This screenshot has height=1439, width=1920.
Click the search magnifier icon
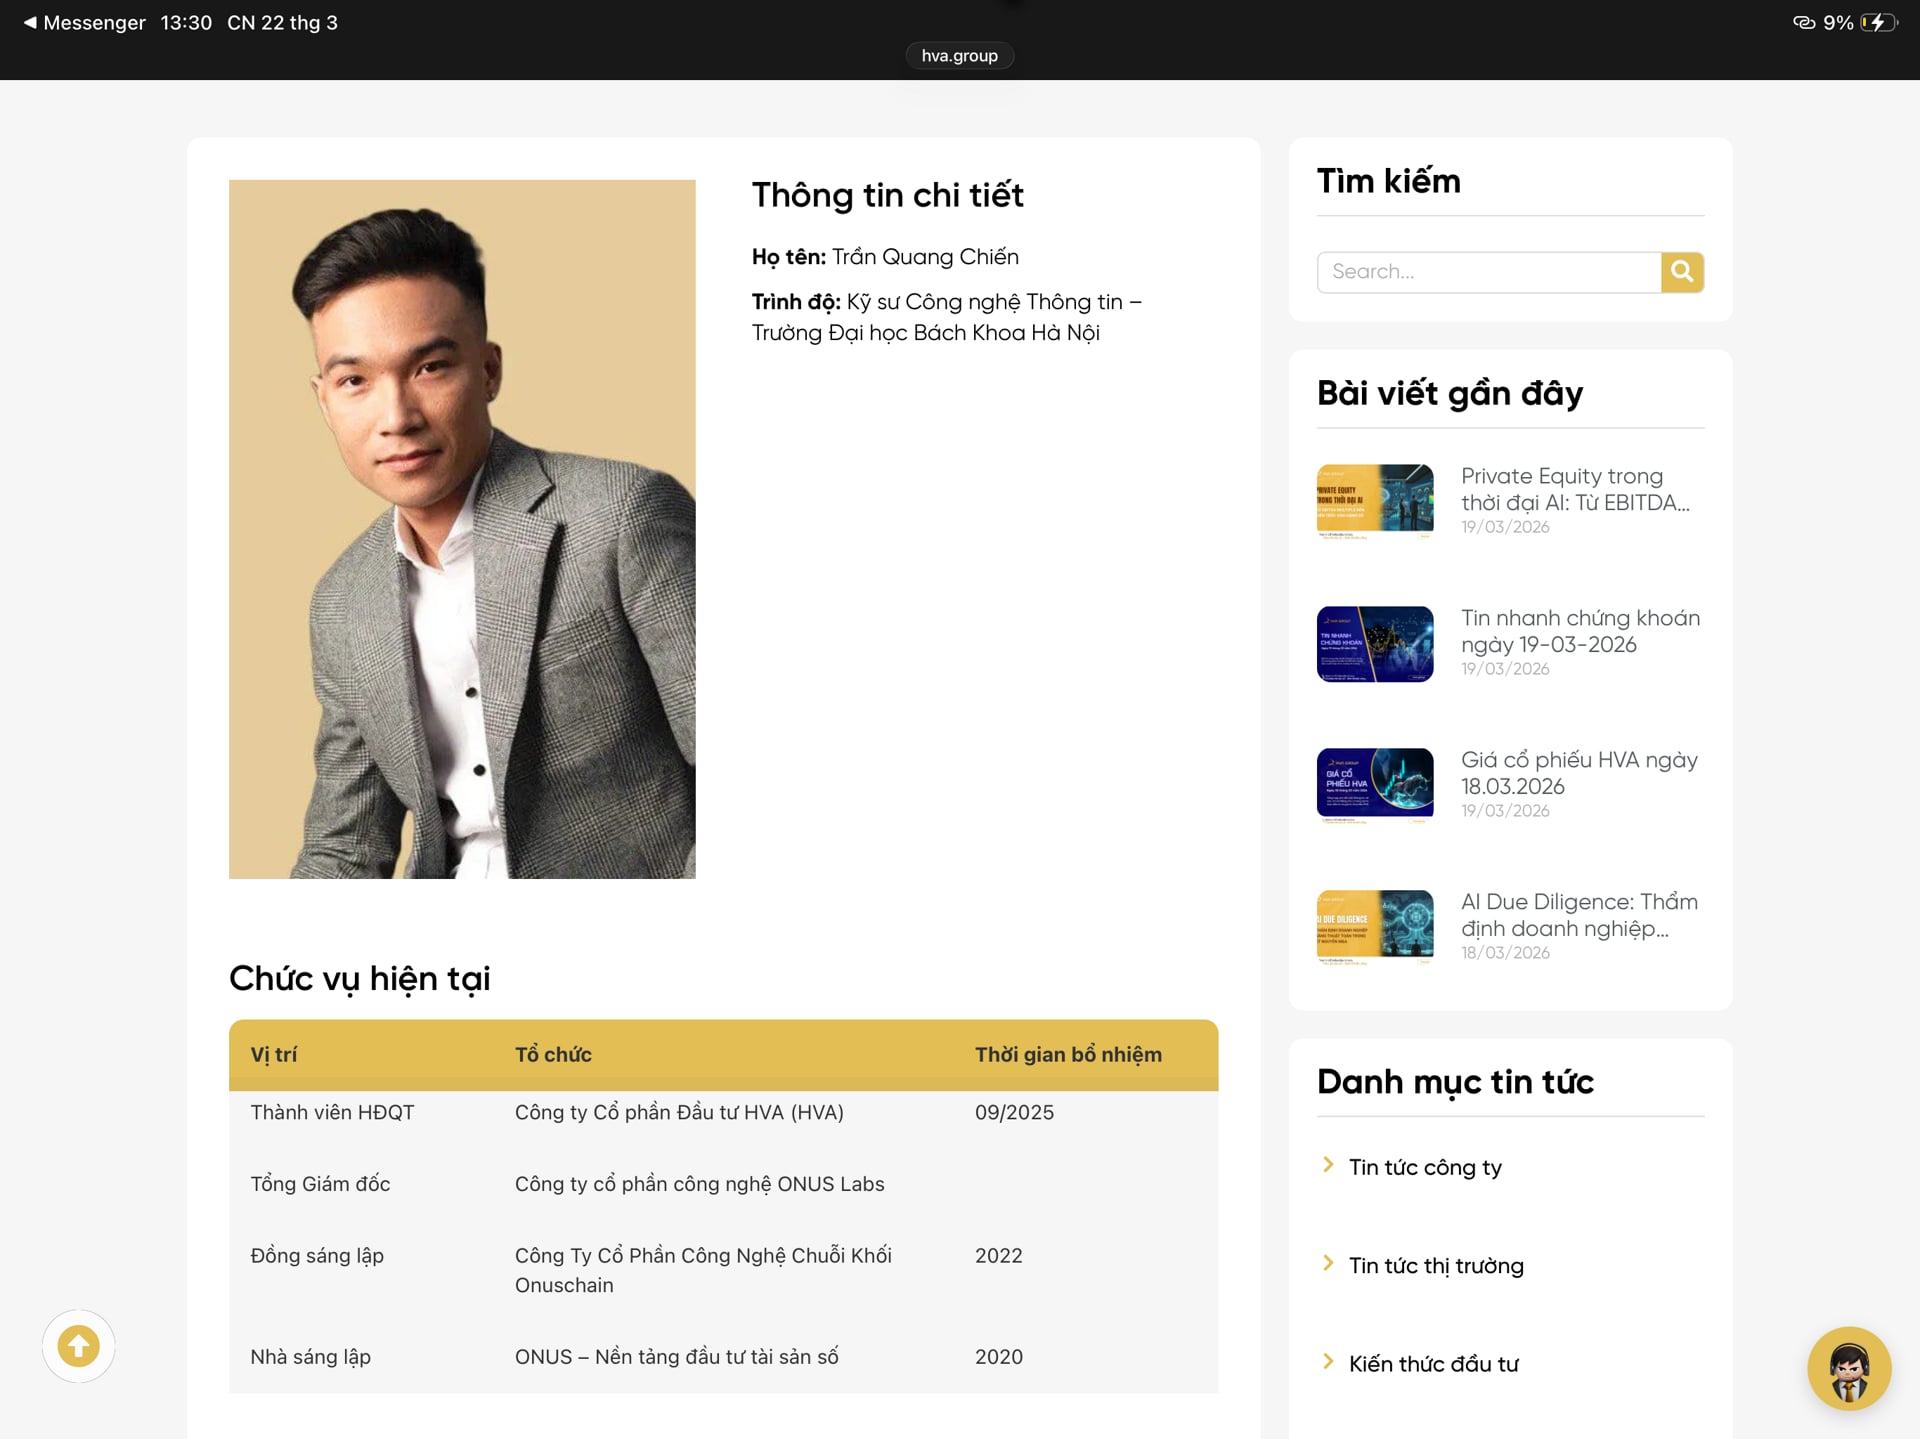click(x=1682, y=271)
